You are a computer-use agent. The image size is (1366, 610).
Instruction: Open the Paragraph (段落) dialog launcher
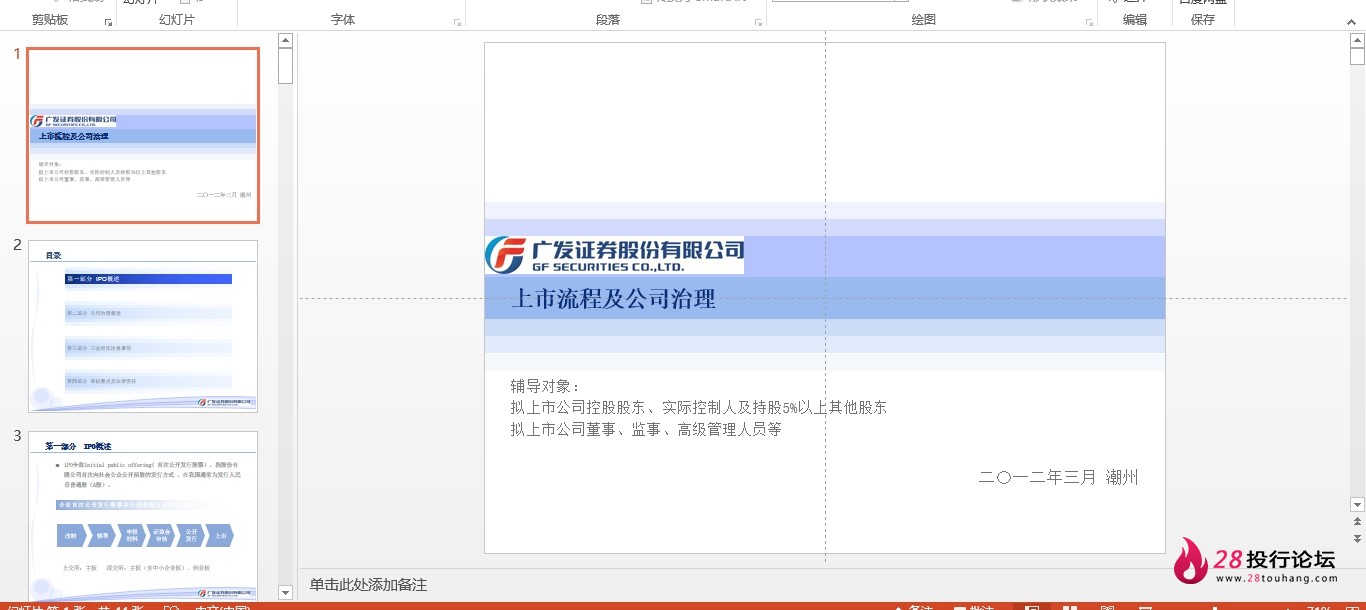click(758, 21)
